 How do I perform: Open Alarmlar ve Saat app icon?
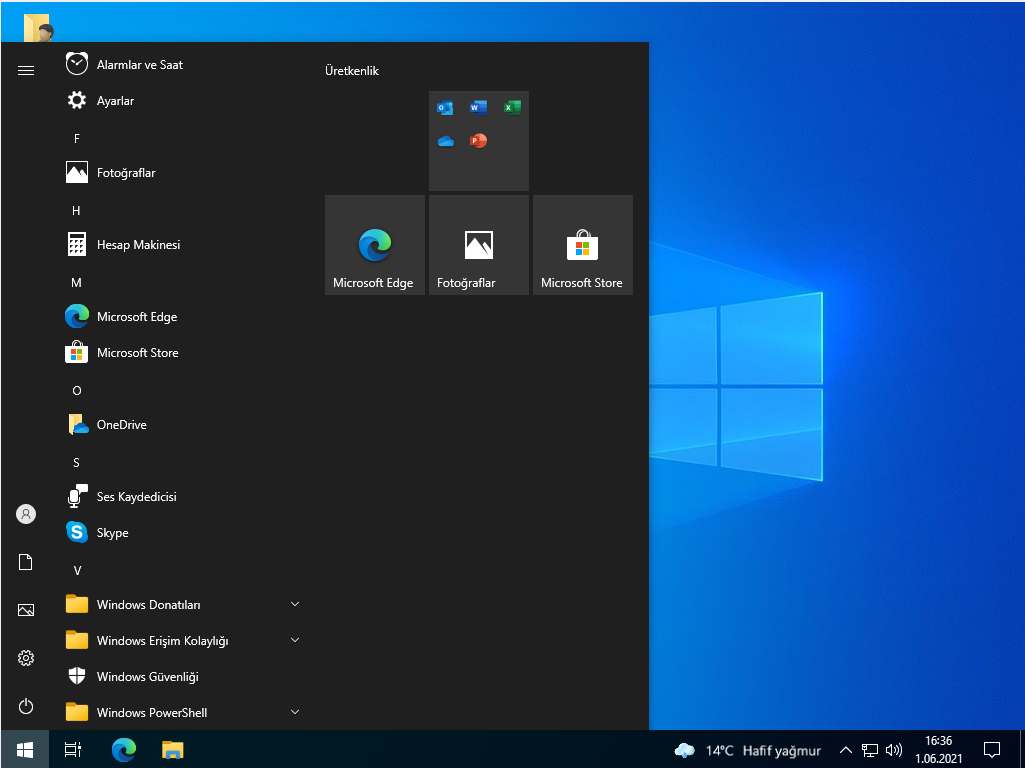pyautogui.click(x=76, y=64)
